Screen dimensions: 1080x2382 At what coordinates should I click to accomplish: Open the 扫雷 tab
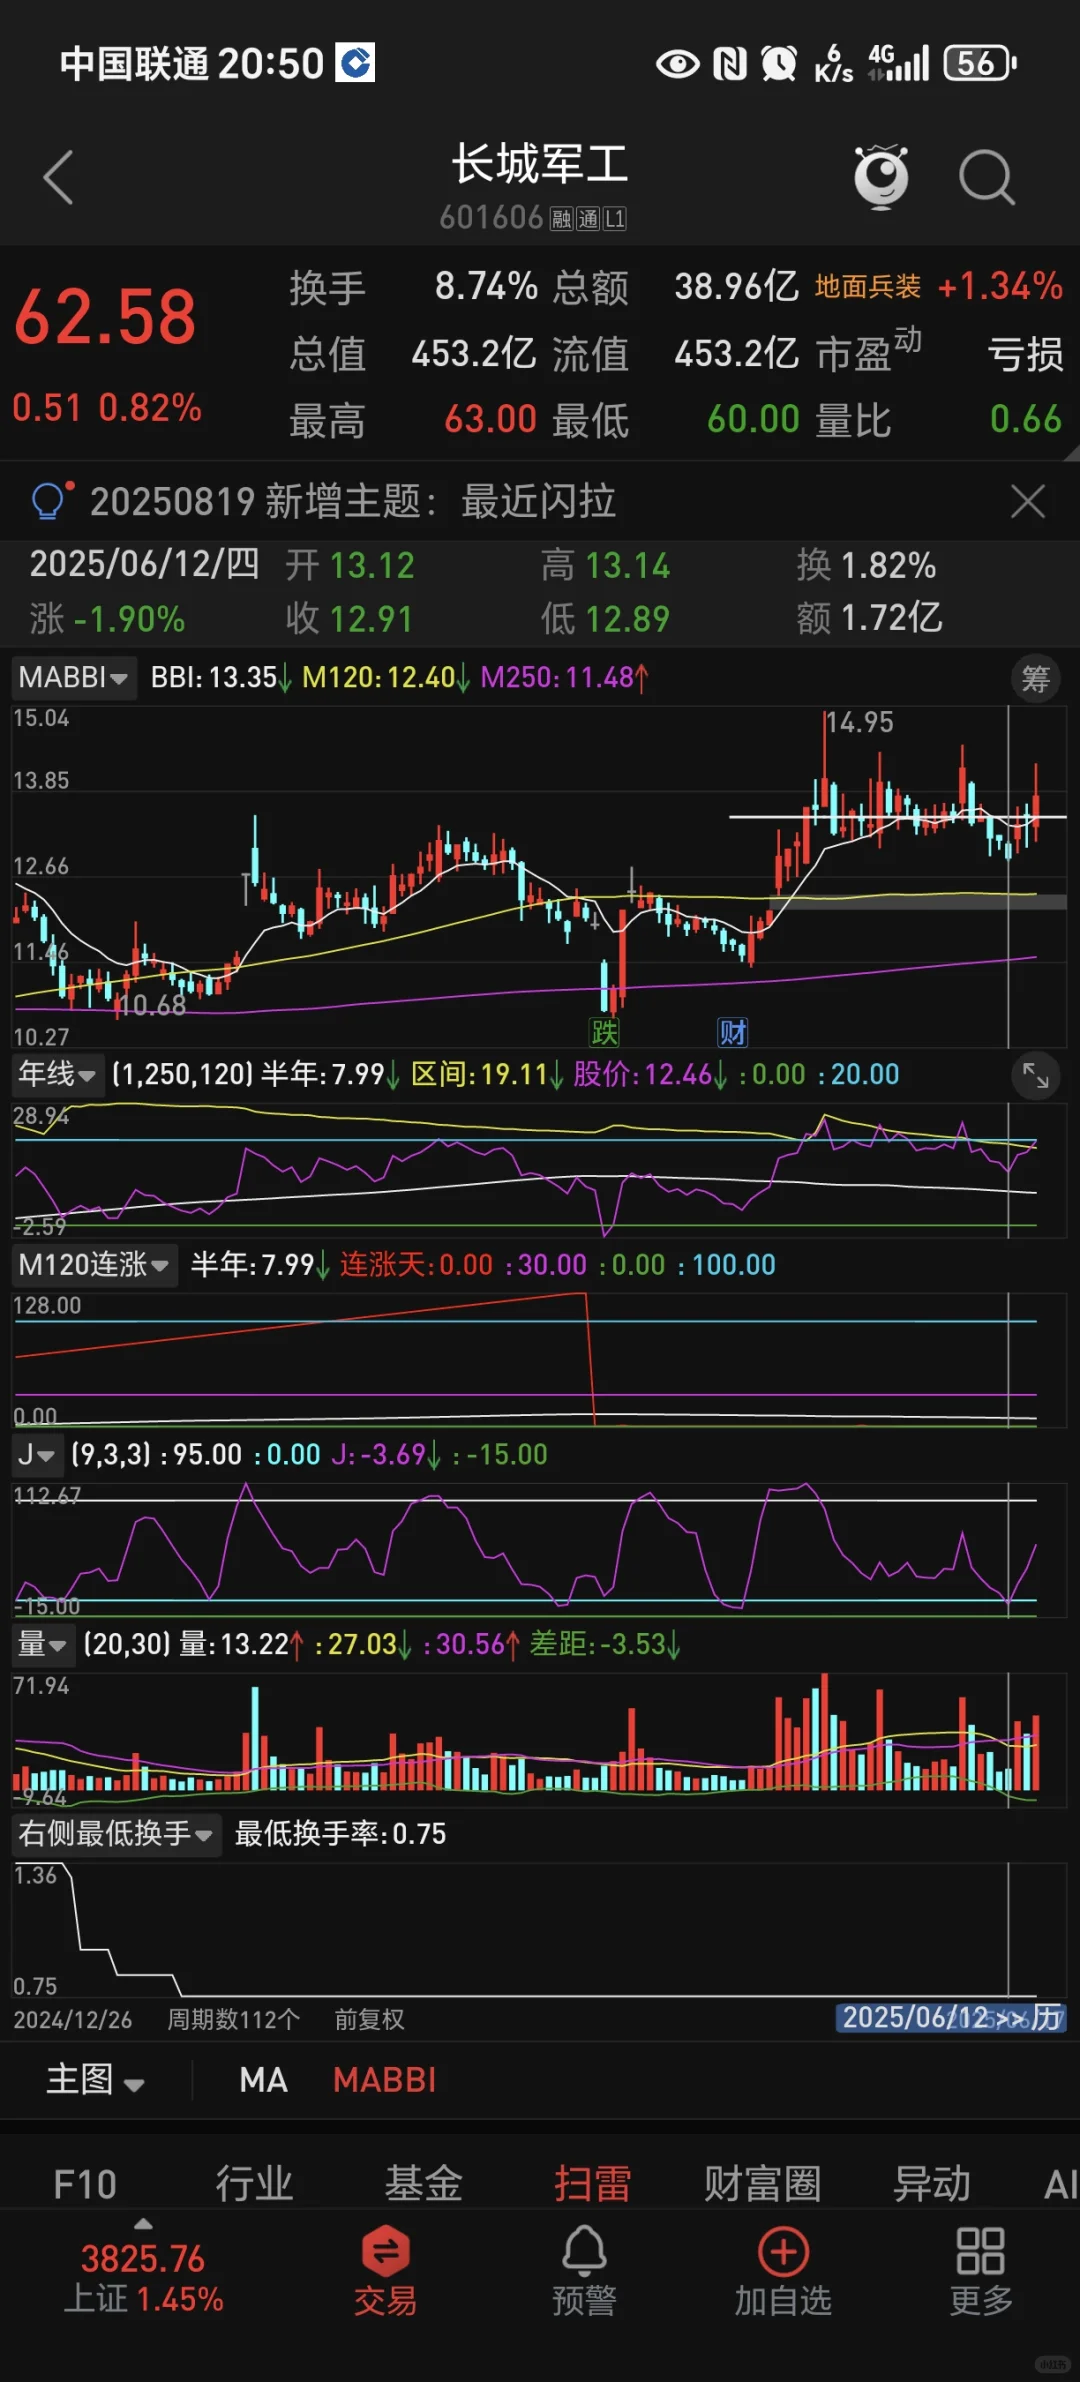[x=593, y=2184]
